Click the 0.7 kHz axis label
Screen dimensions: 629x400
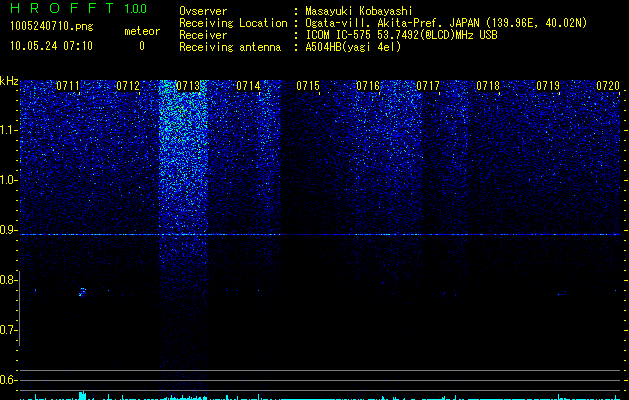pyautogui.click(x=9, y=330)
